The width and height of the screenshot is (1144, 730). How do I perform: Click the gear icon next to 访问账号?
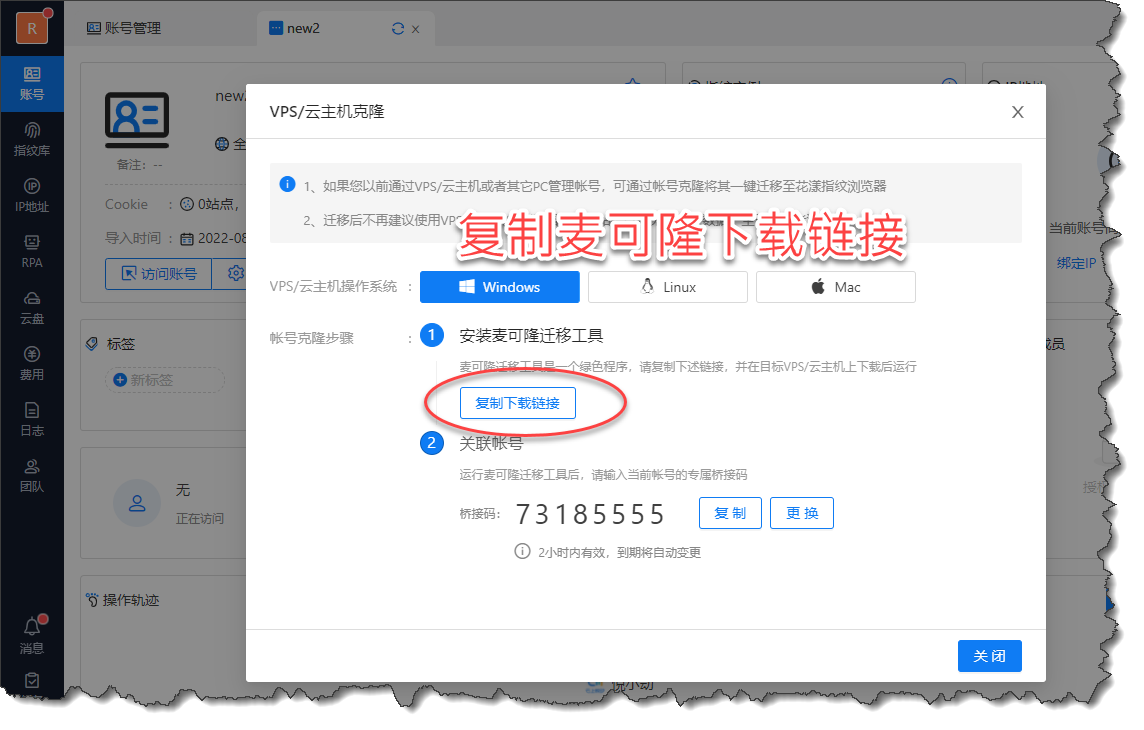[x=235, y=273]
